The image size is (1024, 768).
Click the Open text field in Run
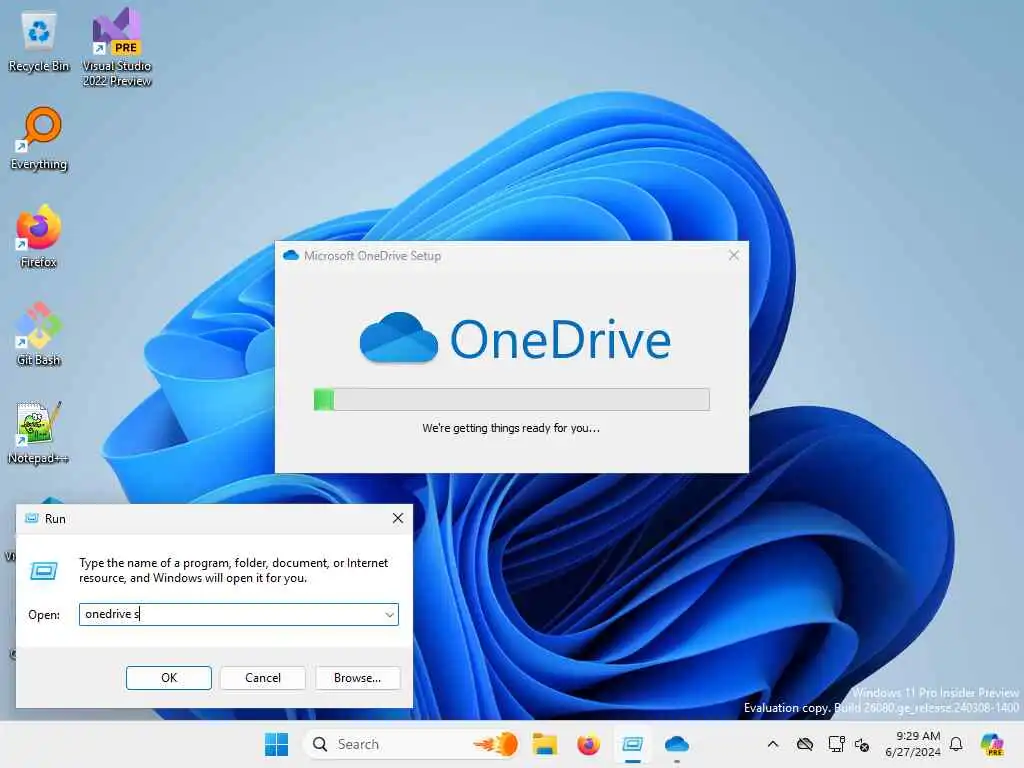[x=238, y=614]
